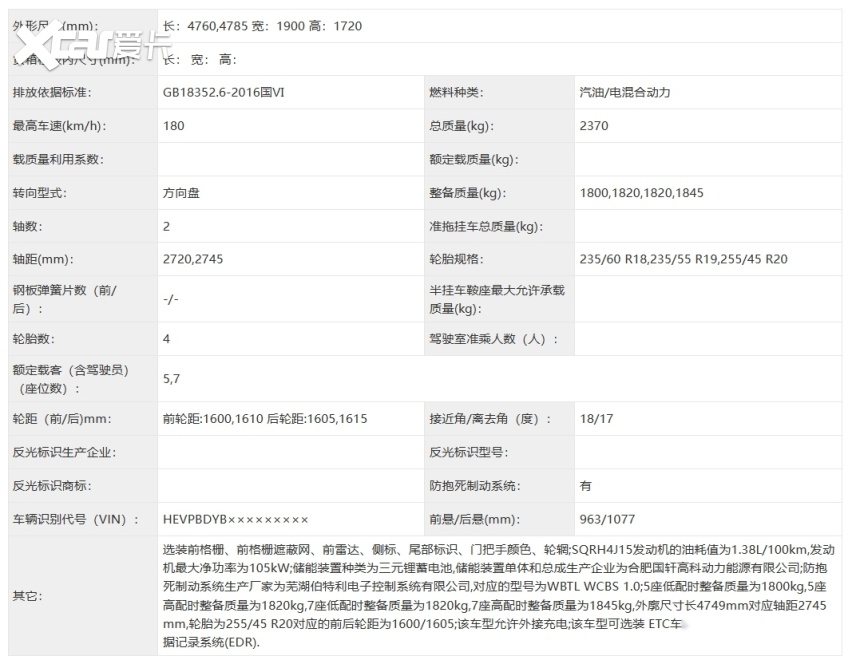Click the 外形尺寸 length width height values

[262, 26]
